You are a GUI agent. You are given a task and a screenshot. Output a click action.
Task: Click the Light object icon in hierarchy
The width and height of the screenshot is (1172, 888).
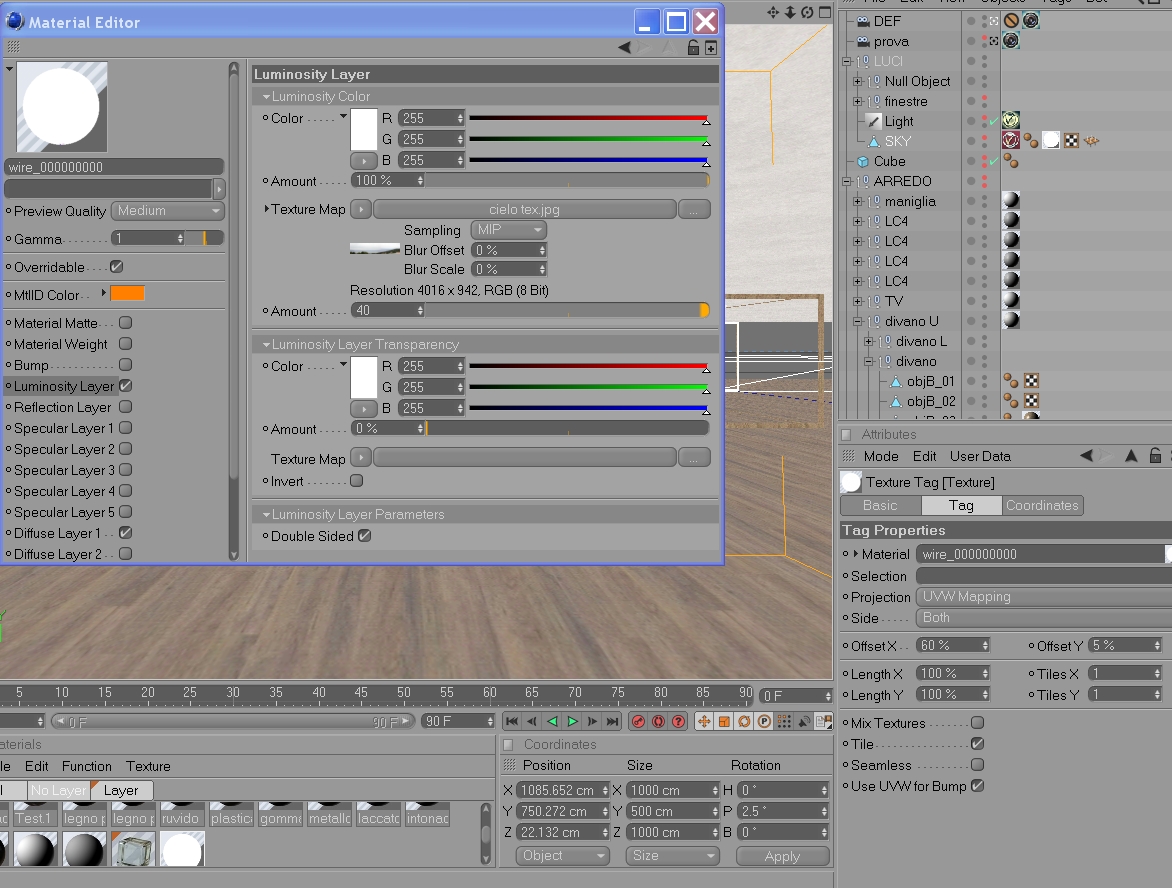click(873, 121)
